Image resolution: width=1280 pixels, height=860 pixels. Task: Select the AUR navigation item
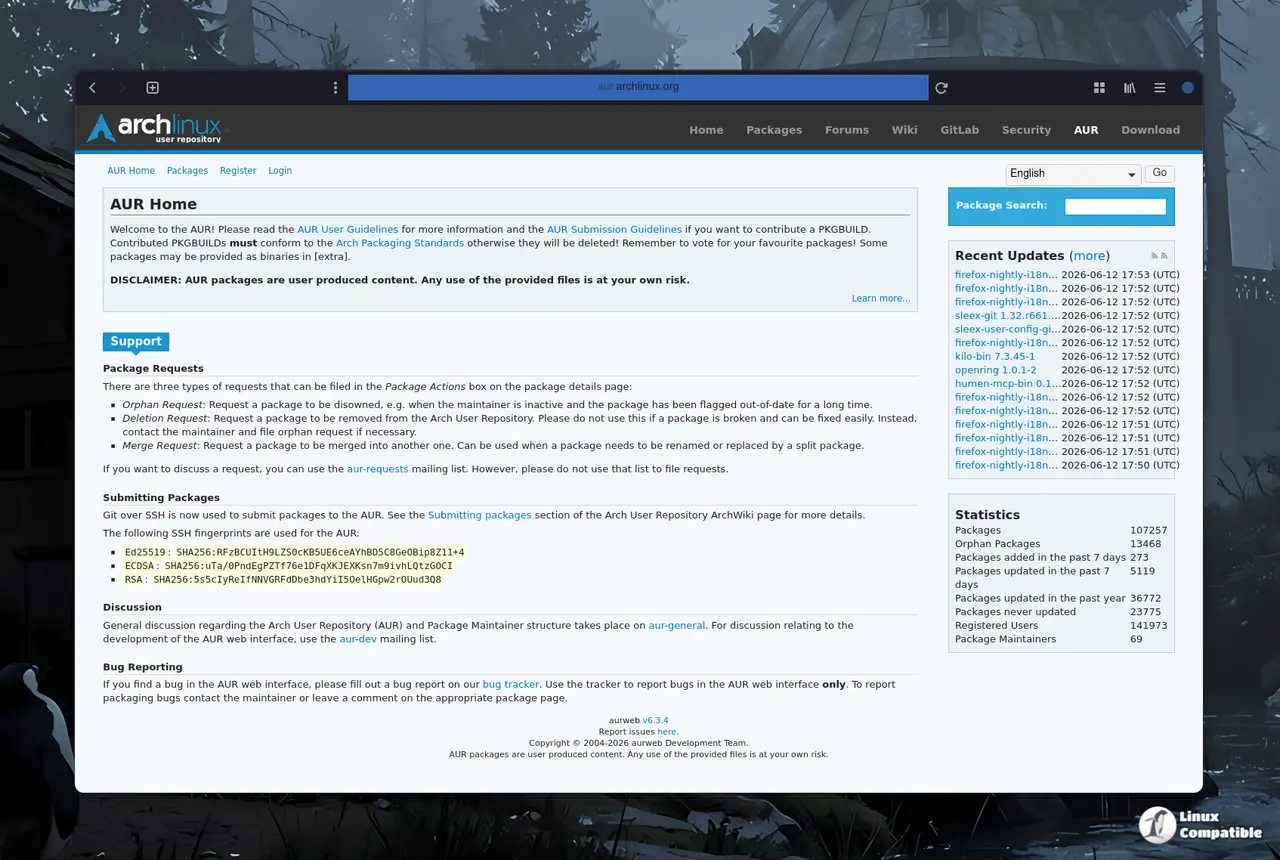[1086, 130]
